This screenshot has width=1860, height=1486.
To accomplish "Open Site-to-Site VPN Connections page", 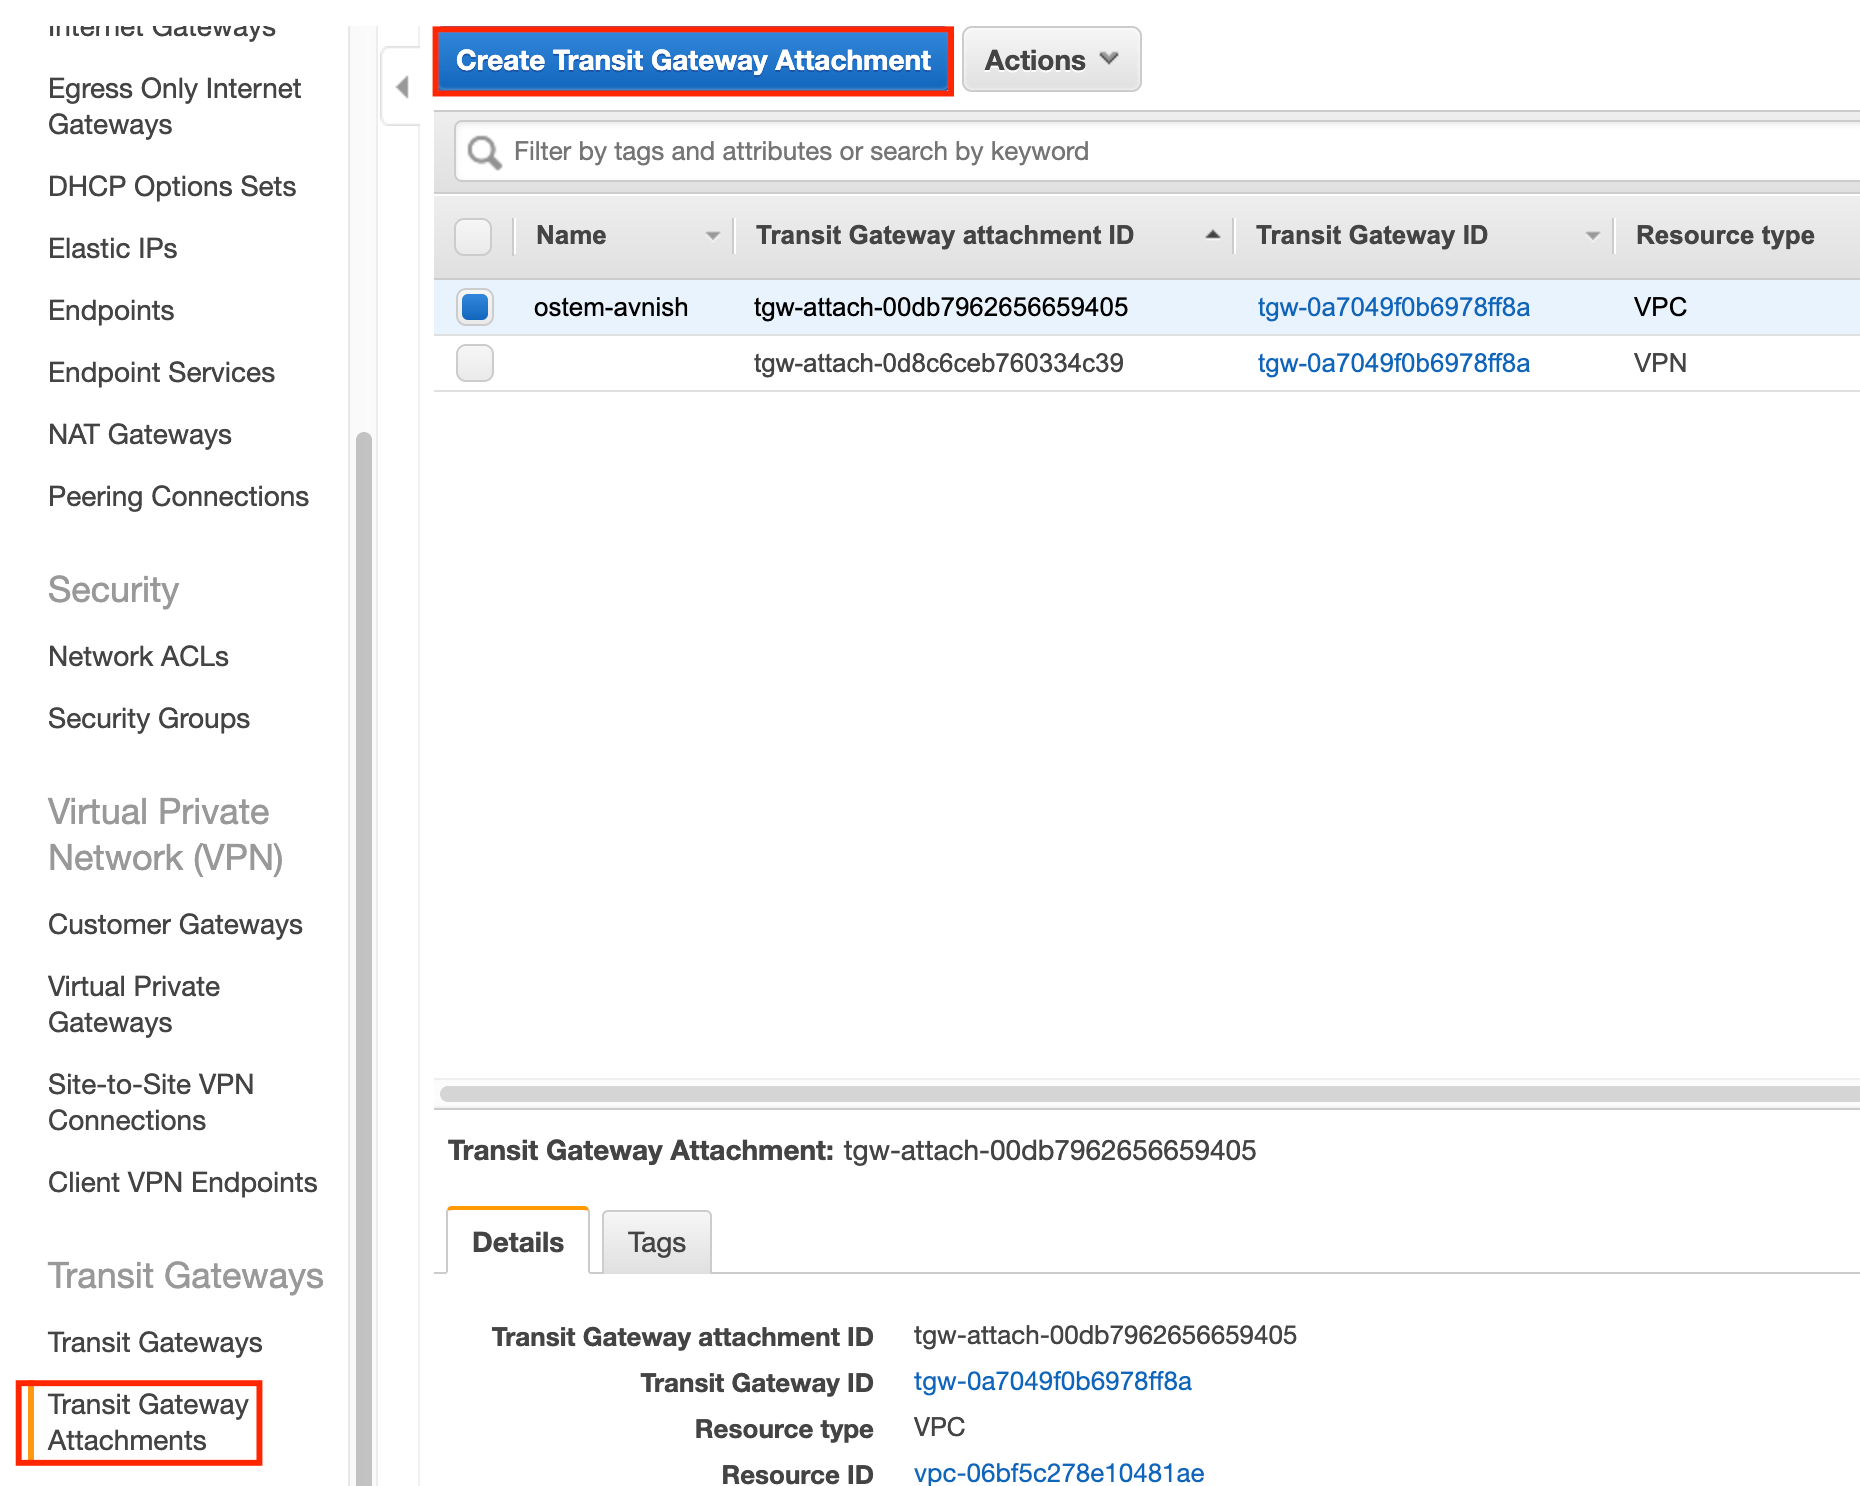I will point(151,1102).
